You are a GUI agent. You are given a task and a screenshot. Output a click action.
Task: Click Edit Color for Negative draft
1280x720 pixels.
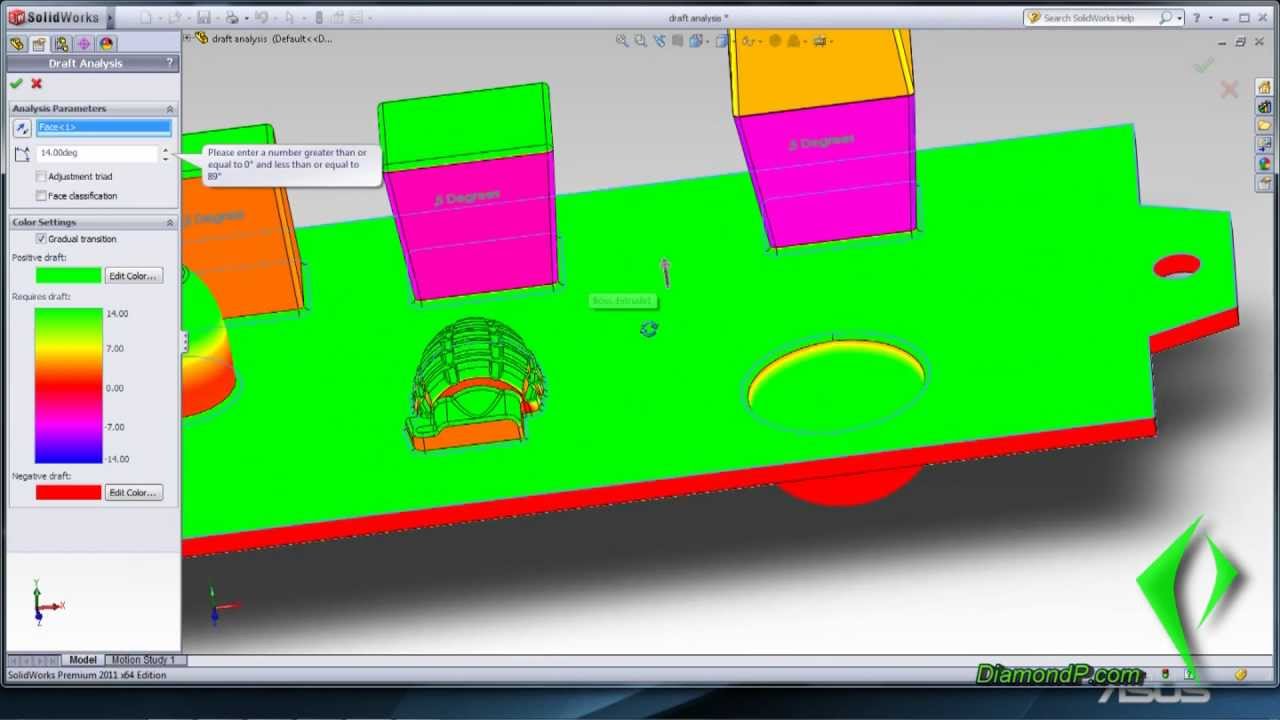tap(134, 493)
